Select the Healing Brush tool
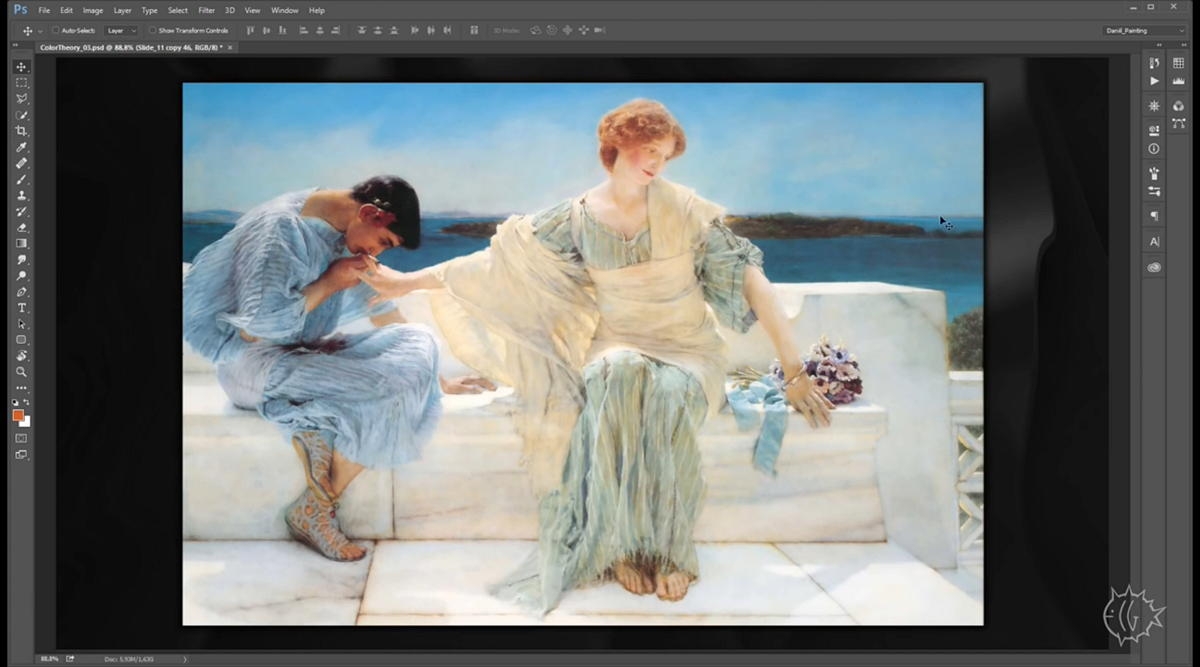Viewport: 1200px width, 667px height. click(x=21, y=164)
